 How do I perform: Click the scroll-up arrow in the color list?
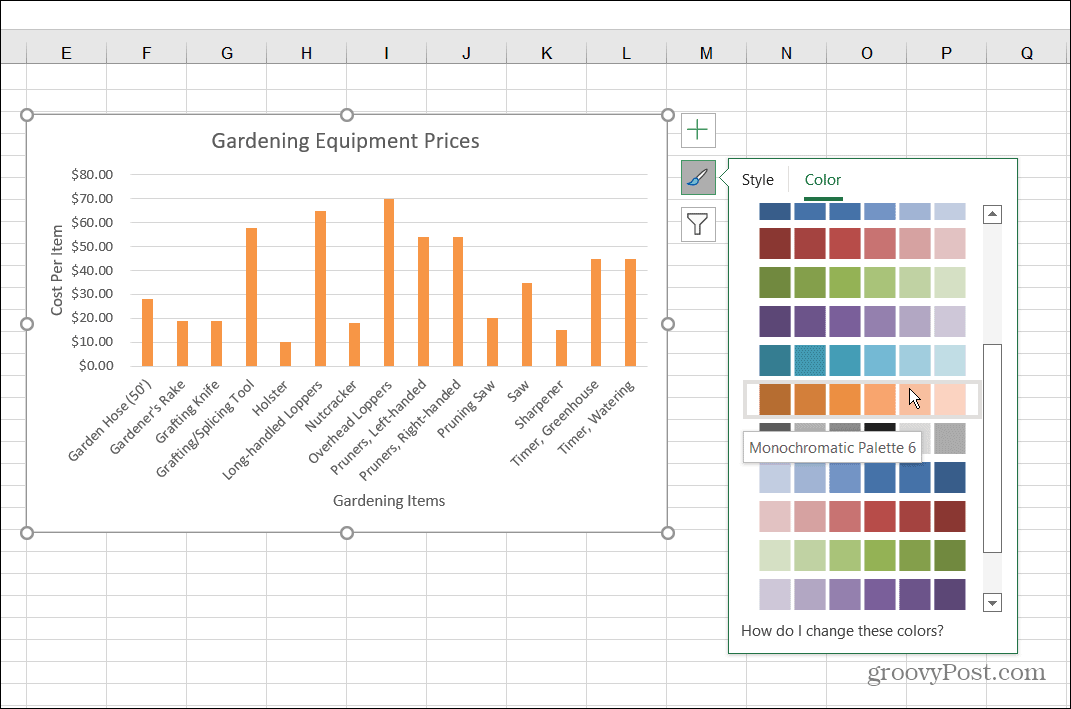coord(991,212)
